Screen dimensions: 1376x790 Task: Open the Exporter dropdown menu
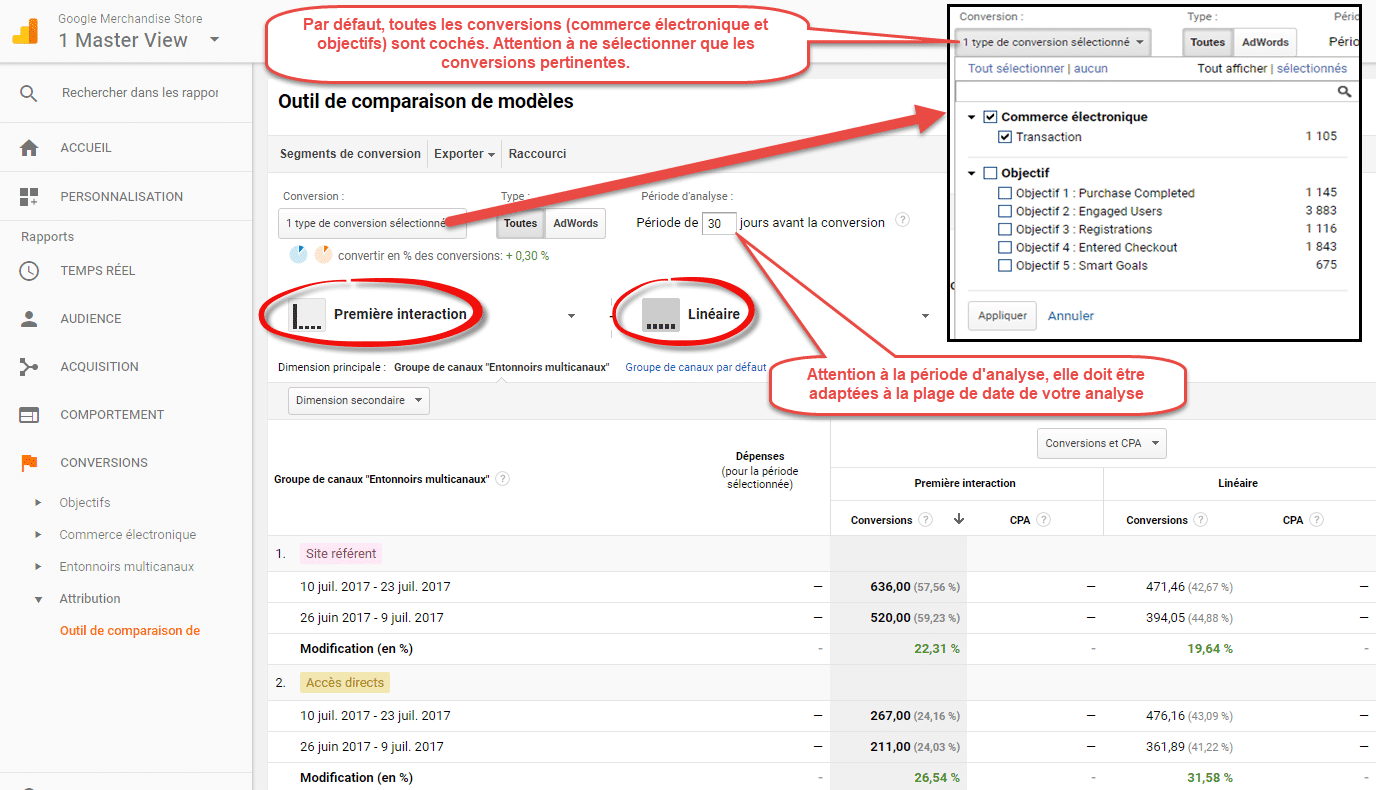(464, 154)
